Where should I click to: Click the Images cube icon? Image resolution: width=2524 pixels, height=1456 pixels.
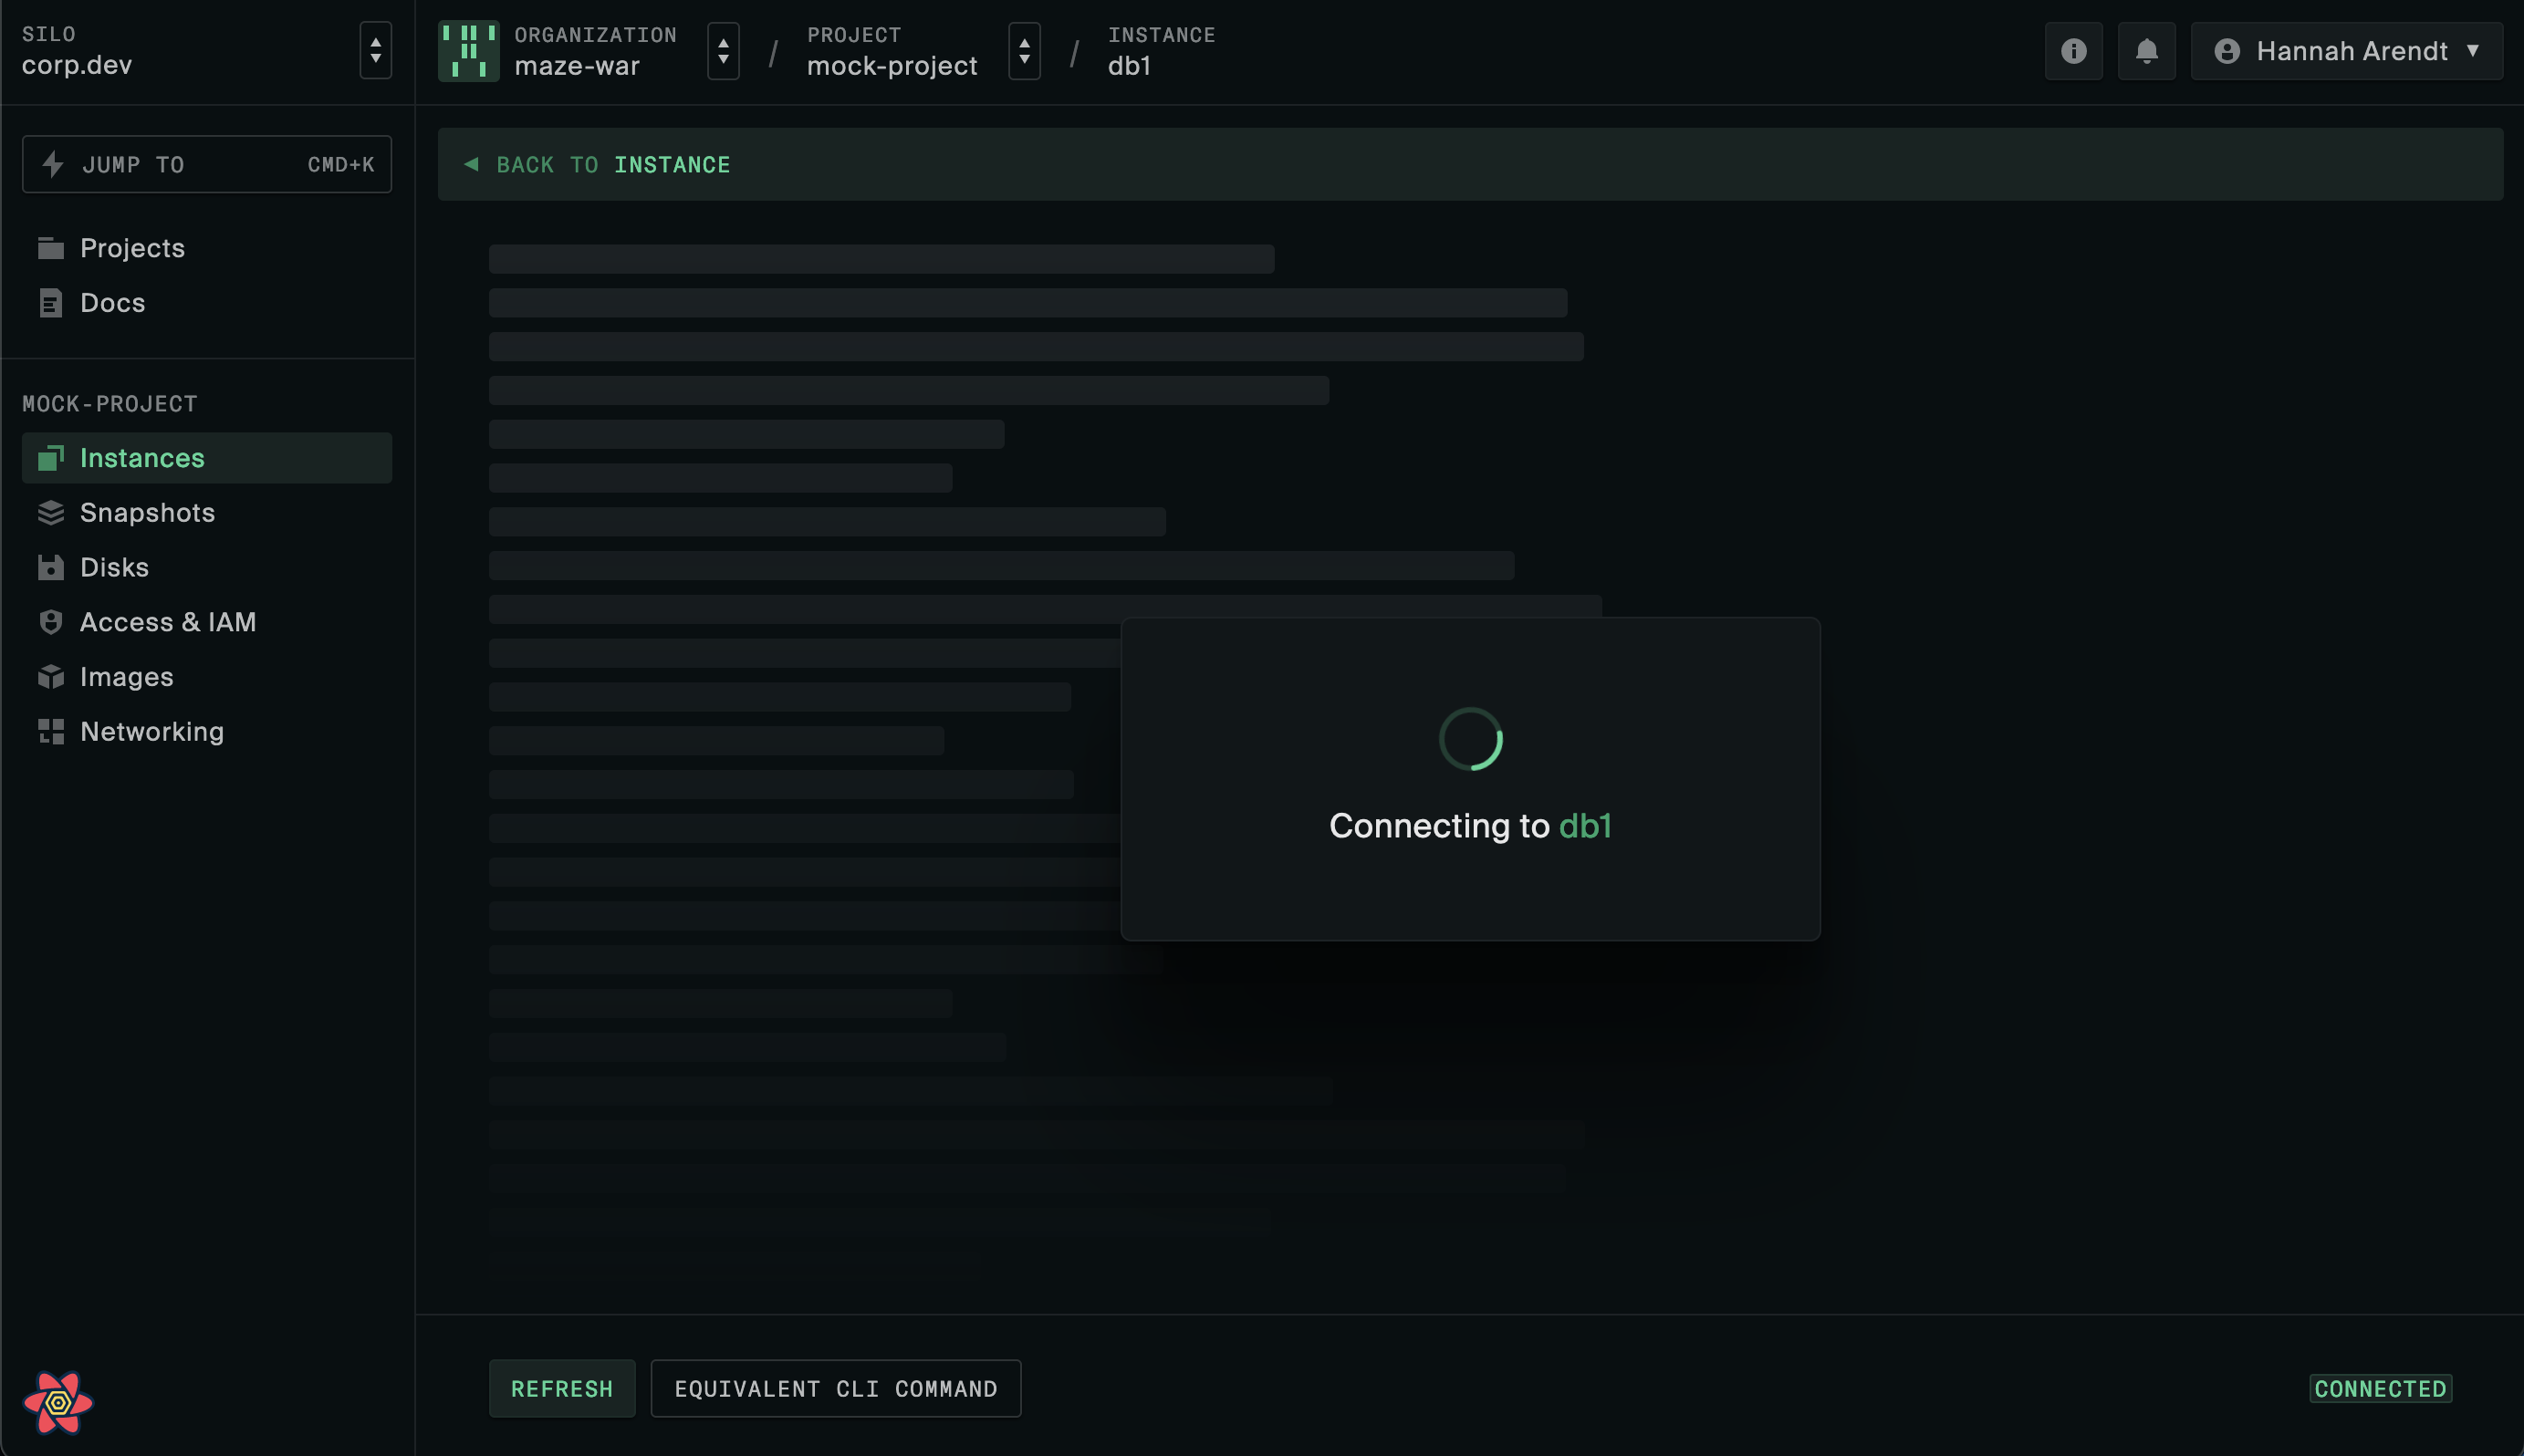pos(51,677)
